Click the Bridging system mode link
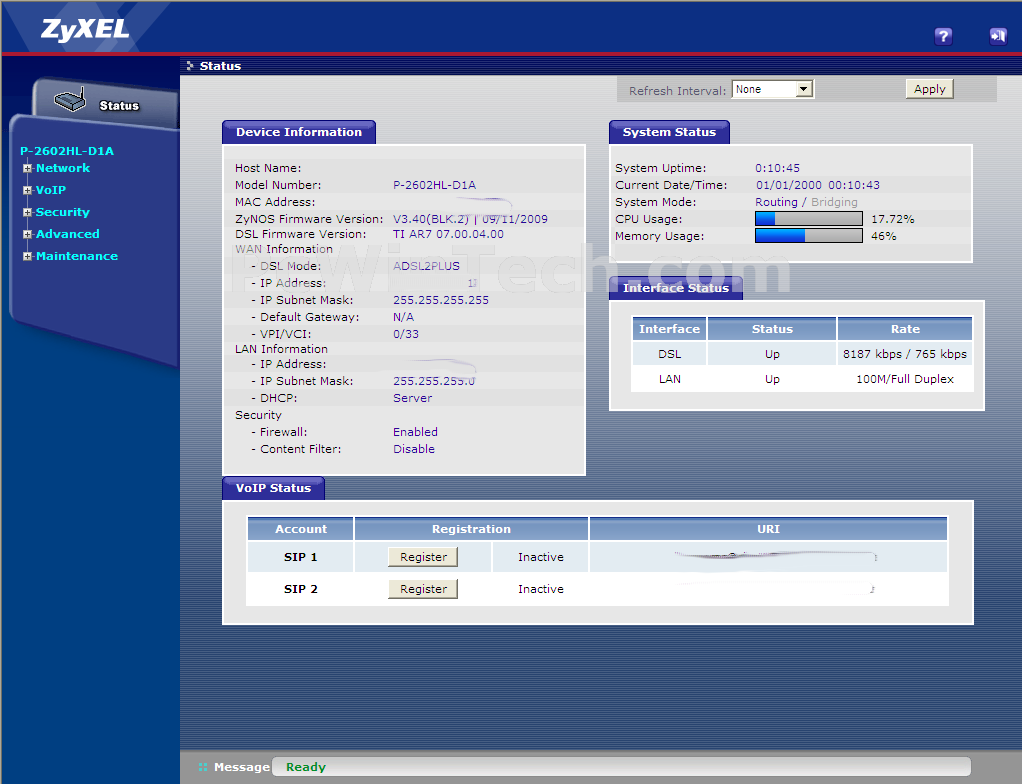The width and height of the screenshot is (1022, 784). coord(834,202)
